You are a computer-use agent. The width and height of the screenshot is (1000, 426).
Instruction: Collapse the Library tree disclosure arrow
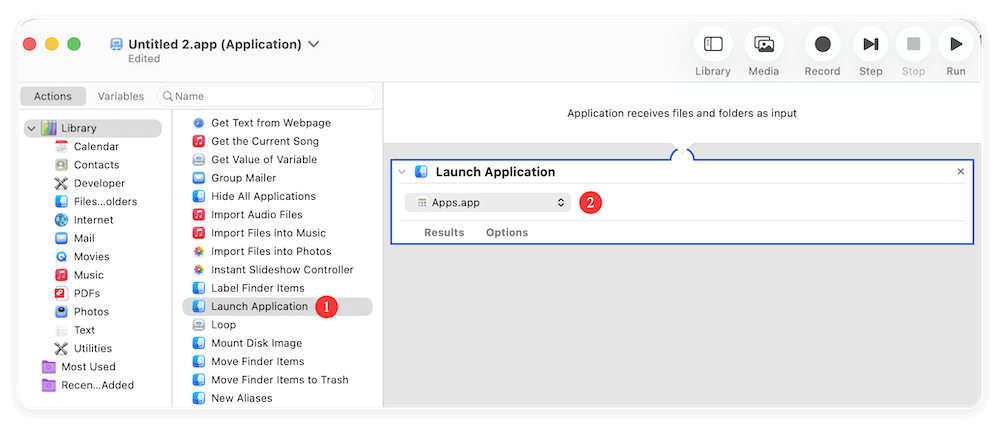(31, 128)
